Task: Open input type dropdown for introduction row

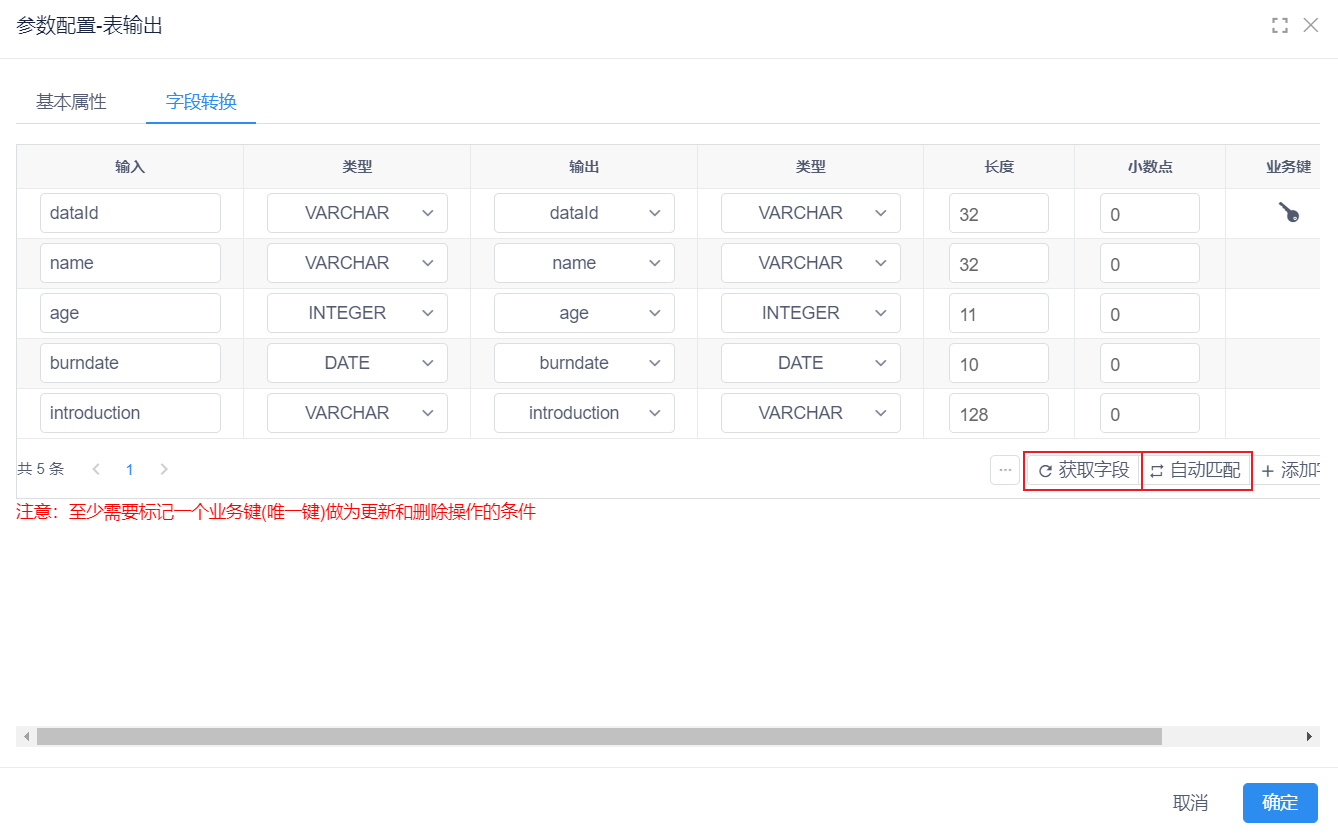Action: pyautogui.click(x=357, y=413)
